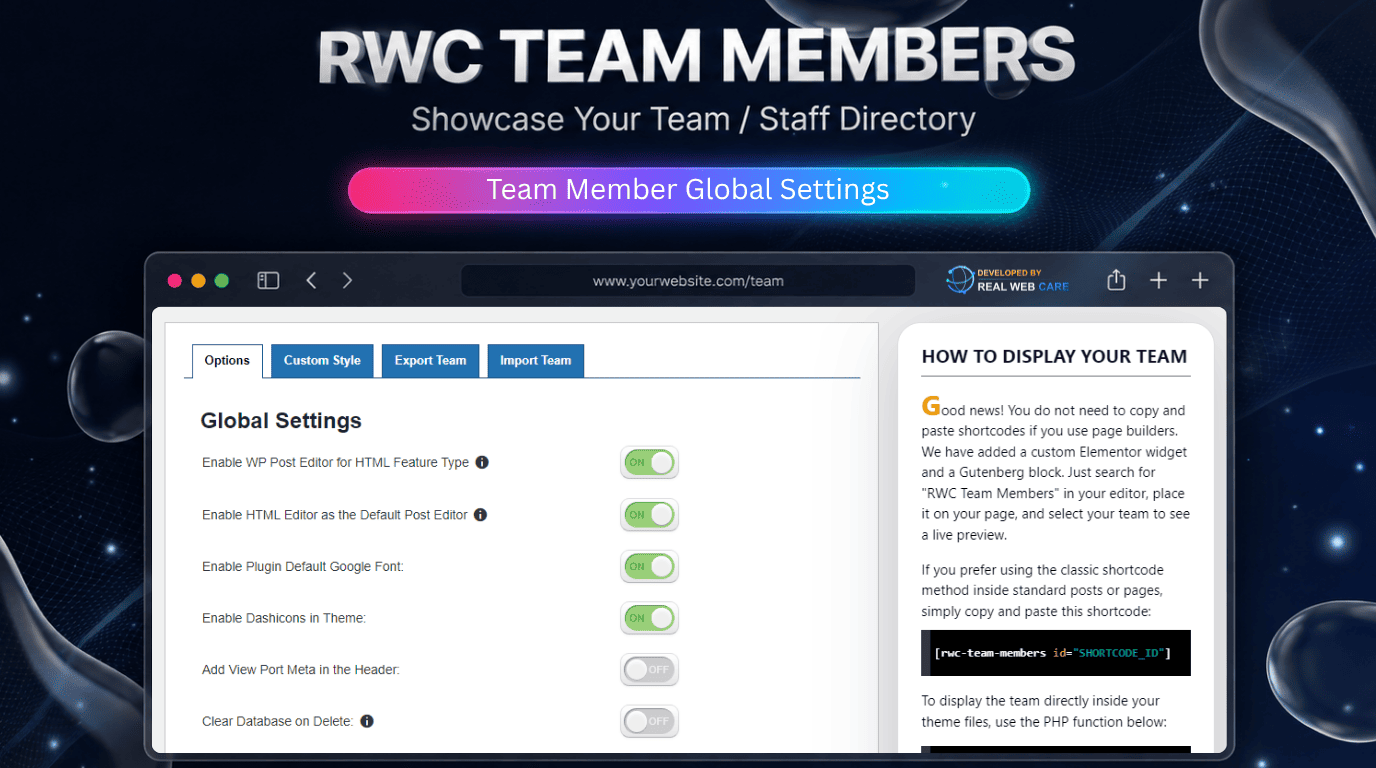The image size is (1376, 768).
Task: Click the Enable Dashicons in Theme label
Action: (x=284, y=618)
